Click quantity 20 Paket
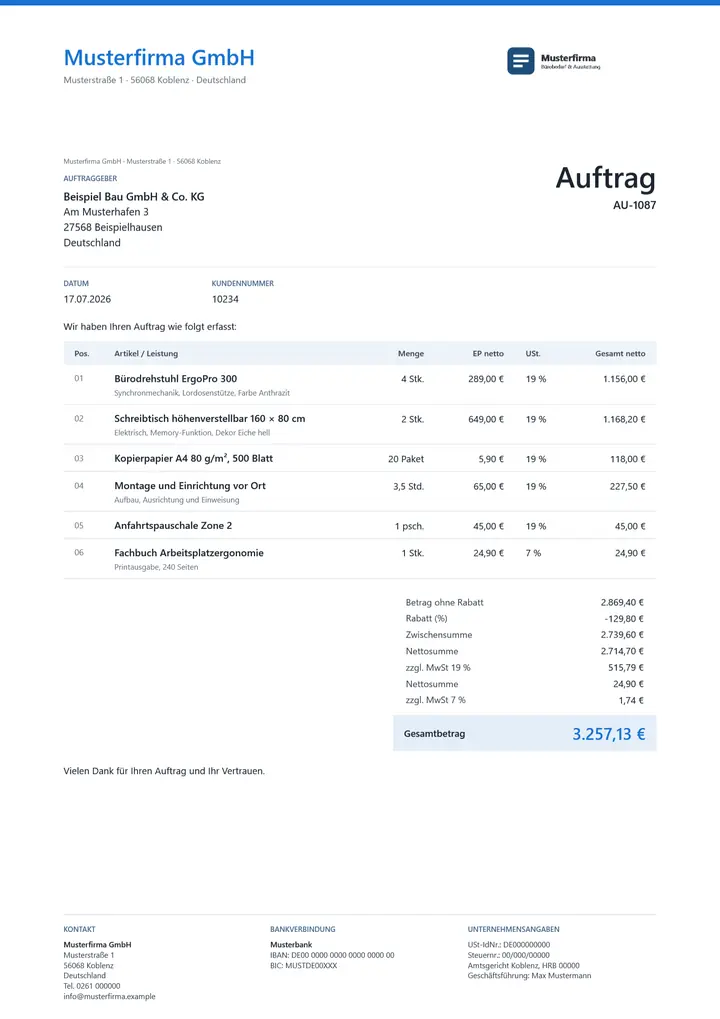Image resolution: width=720 pixels, height=1019 pixels. click(x=406, y=459)
